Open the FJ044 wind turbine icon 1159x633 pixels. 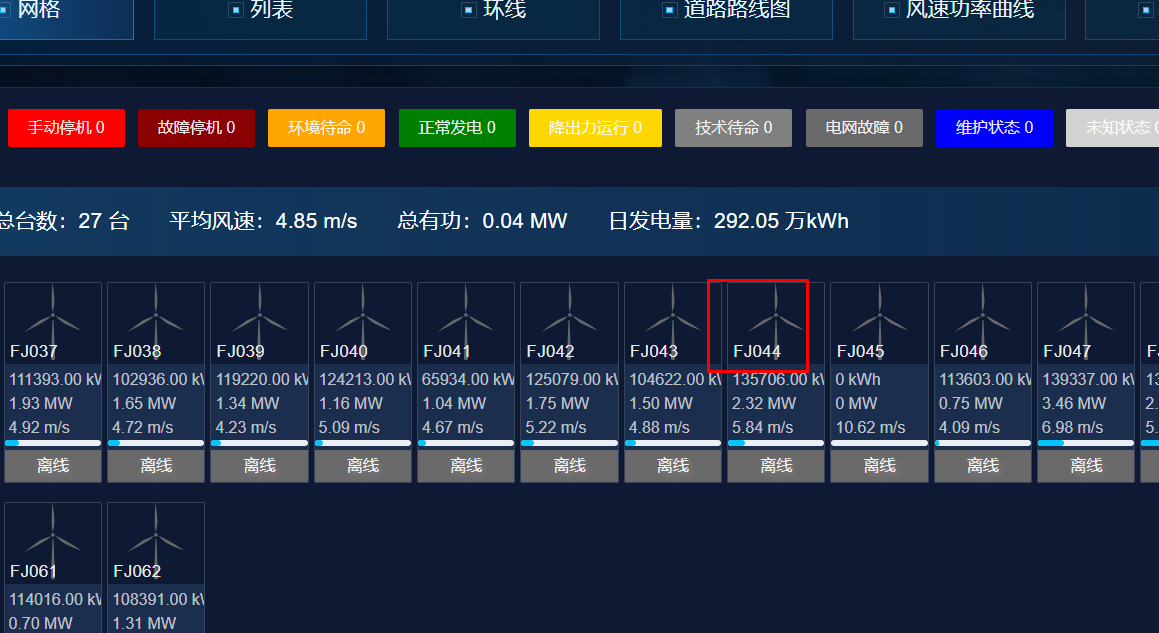click(776, 312)
